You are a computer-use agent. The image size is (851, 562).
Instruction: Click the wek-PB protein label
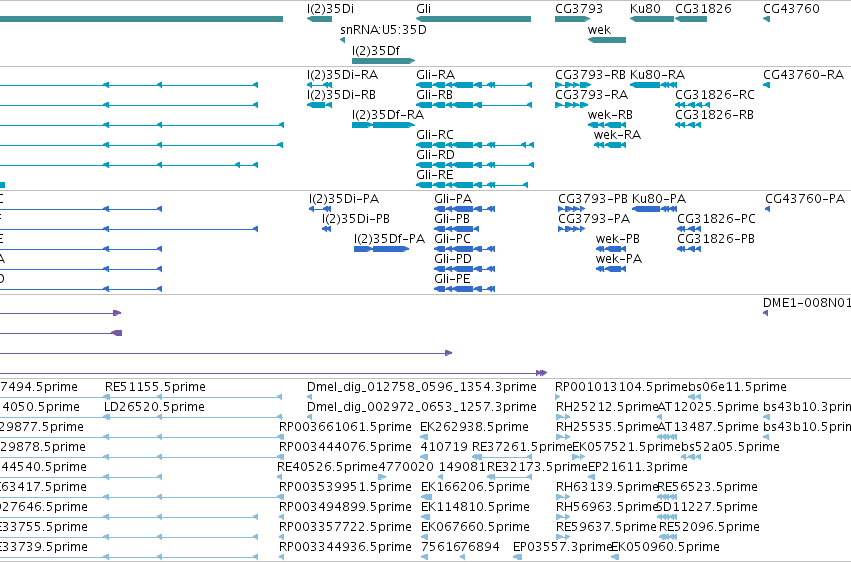pyautogui.click(x=618, y=239)
